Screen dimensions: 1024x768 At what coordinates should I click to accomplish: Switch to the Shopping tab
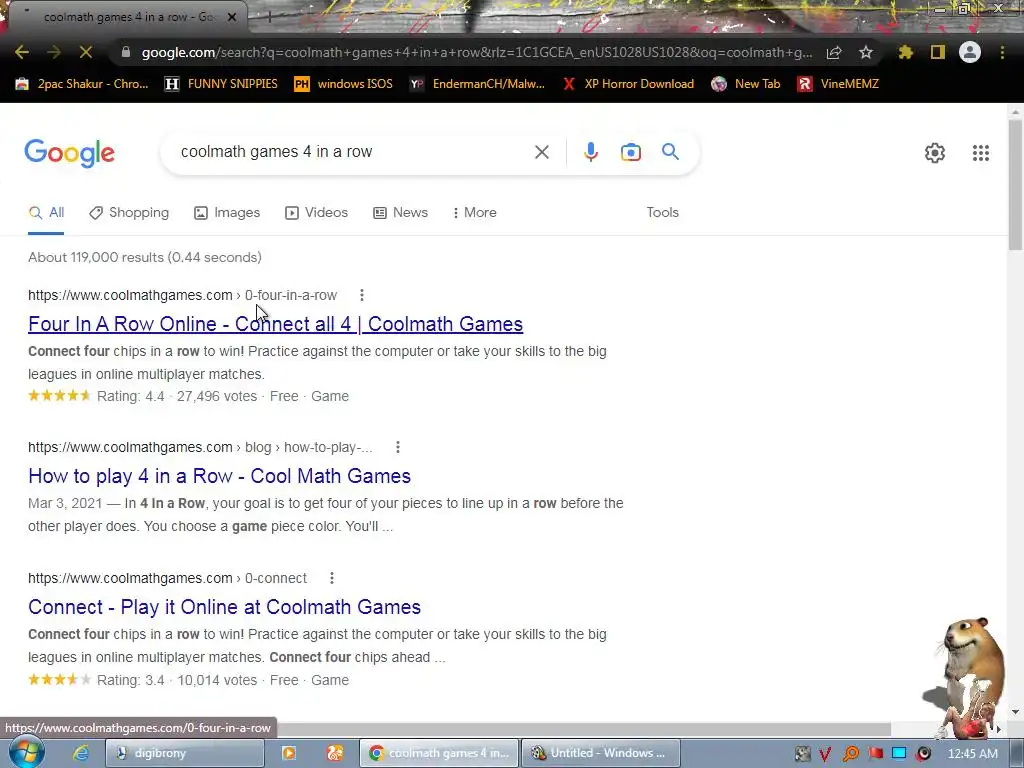click(x=129, y=212)
